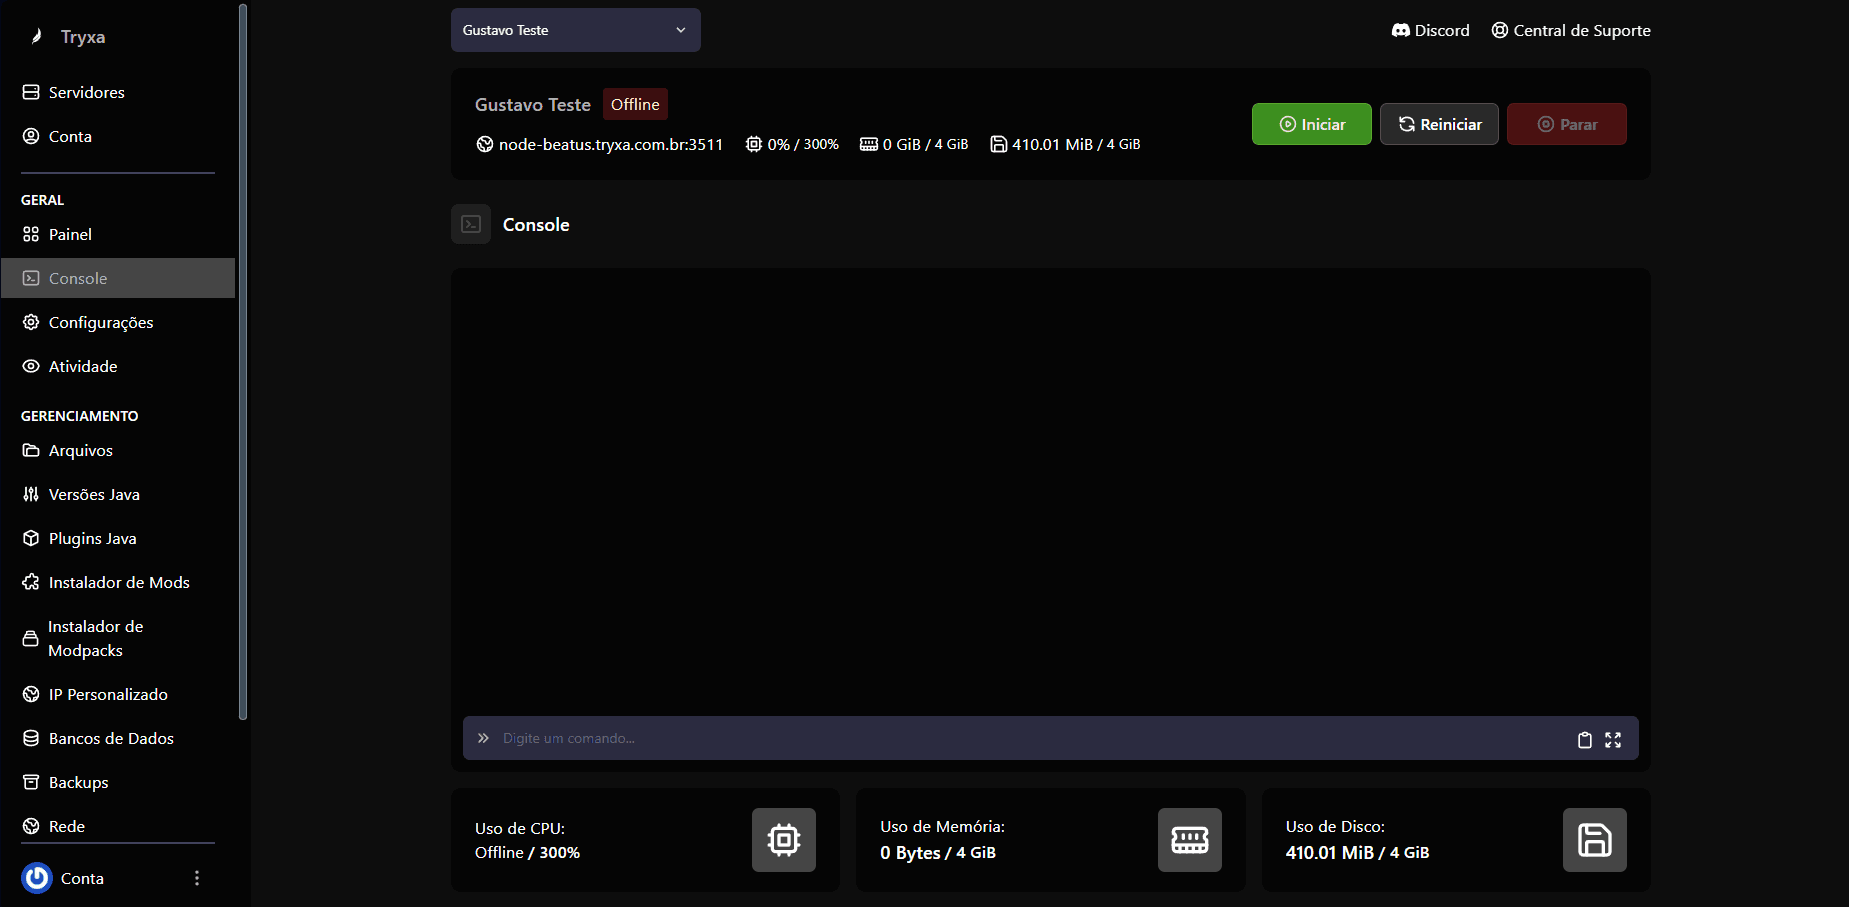This screenshot has width=1849, height=907.
Task: Click the Tryxa logo icon
Action: point(37,37)
